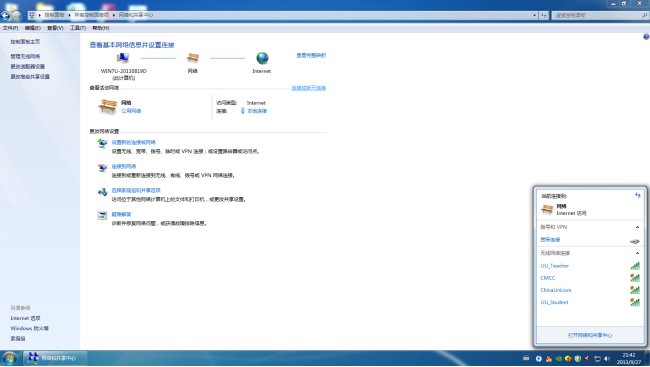This screenshot has height=367, width=650.
Task: Click the refresh icon in network flyout
Action: [638, 195]
